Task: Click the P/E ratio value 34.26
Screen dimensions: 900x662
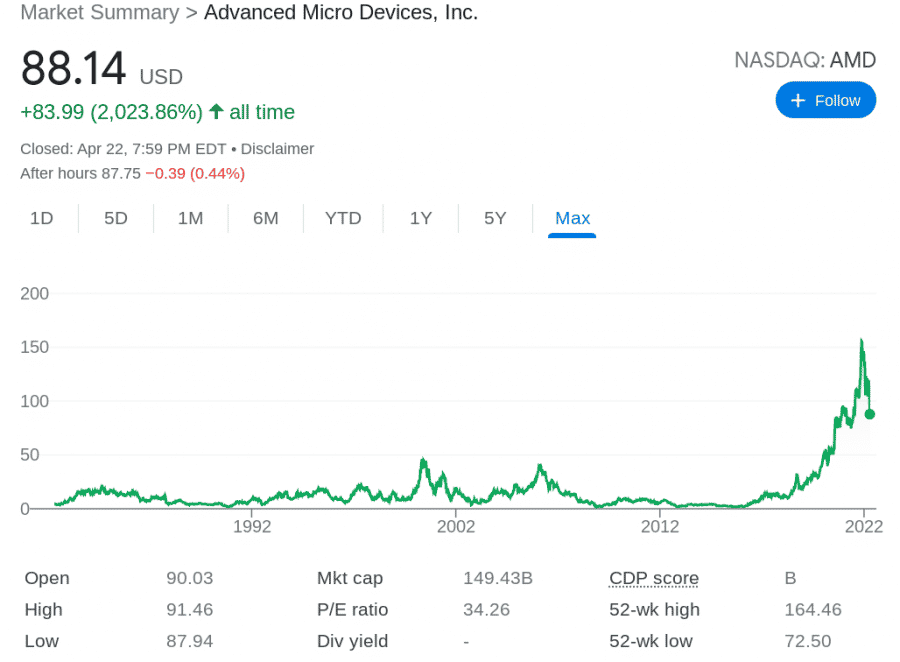Action: click(x=486, y=610)
